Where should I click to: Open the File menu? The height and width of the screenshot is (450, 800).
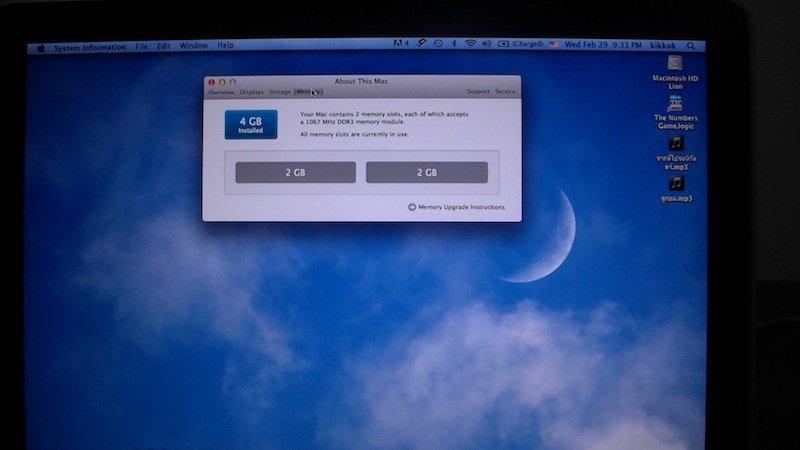pyautogui.click(x=141, y=46)
